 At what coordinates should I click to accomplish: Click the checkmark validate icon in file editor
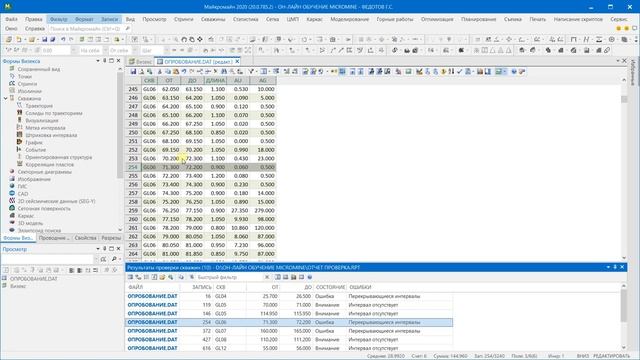460,71
